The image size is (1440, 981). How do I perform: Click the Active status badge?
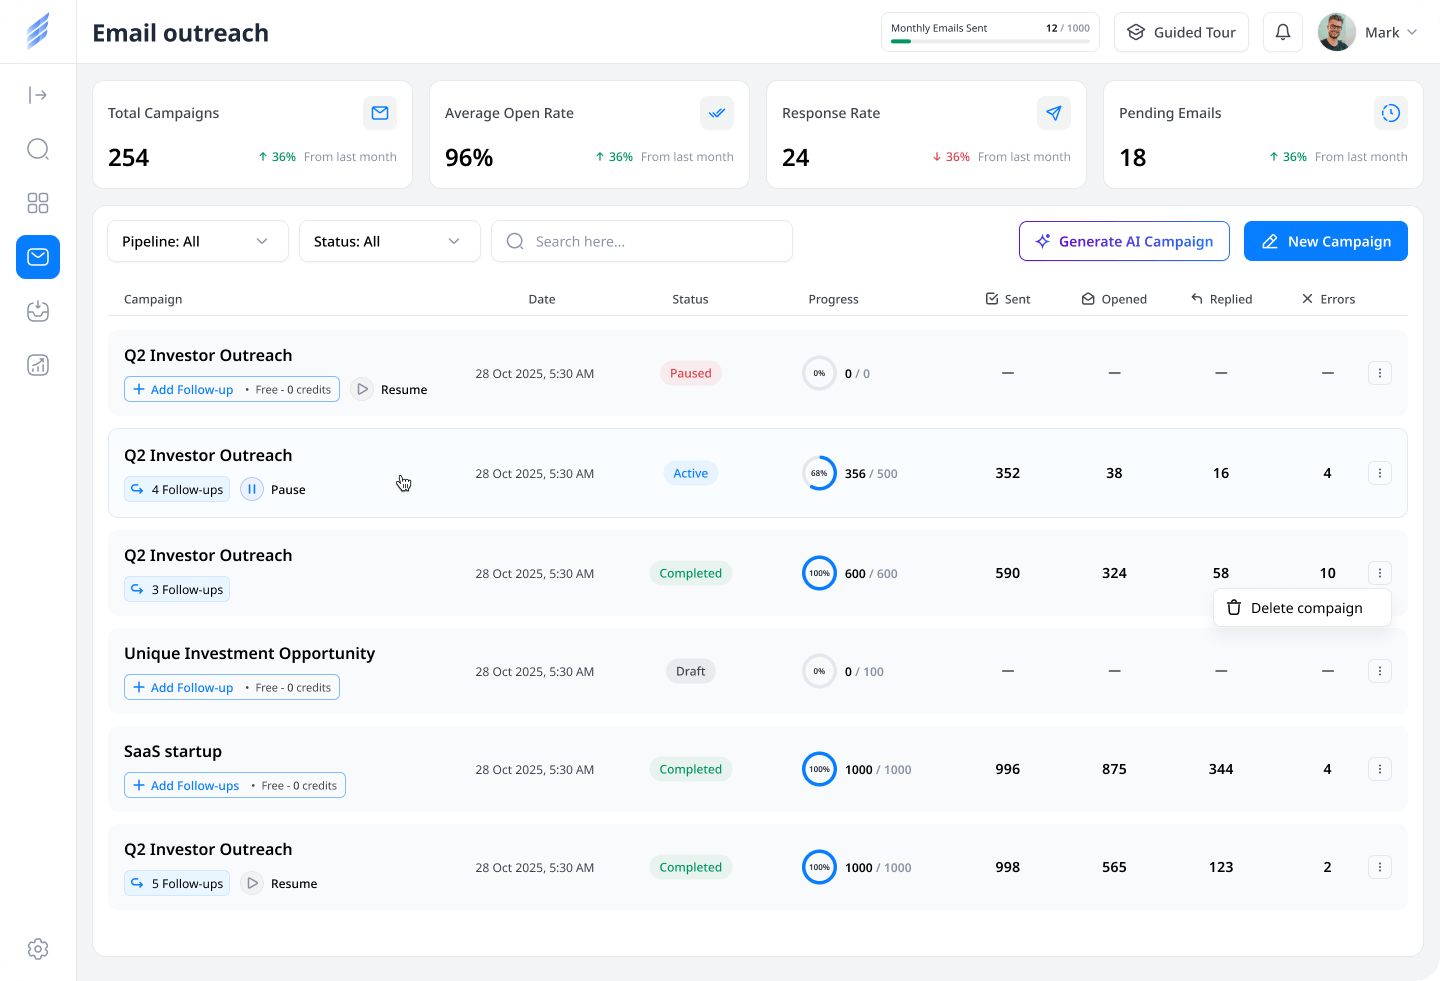pyautogui.click(x=691, y=473)
